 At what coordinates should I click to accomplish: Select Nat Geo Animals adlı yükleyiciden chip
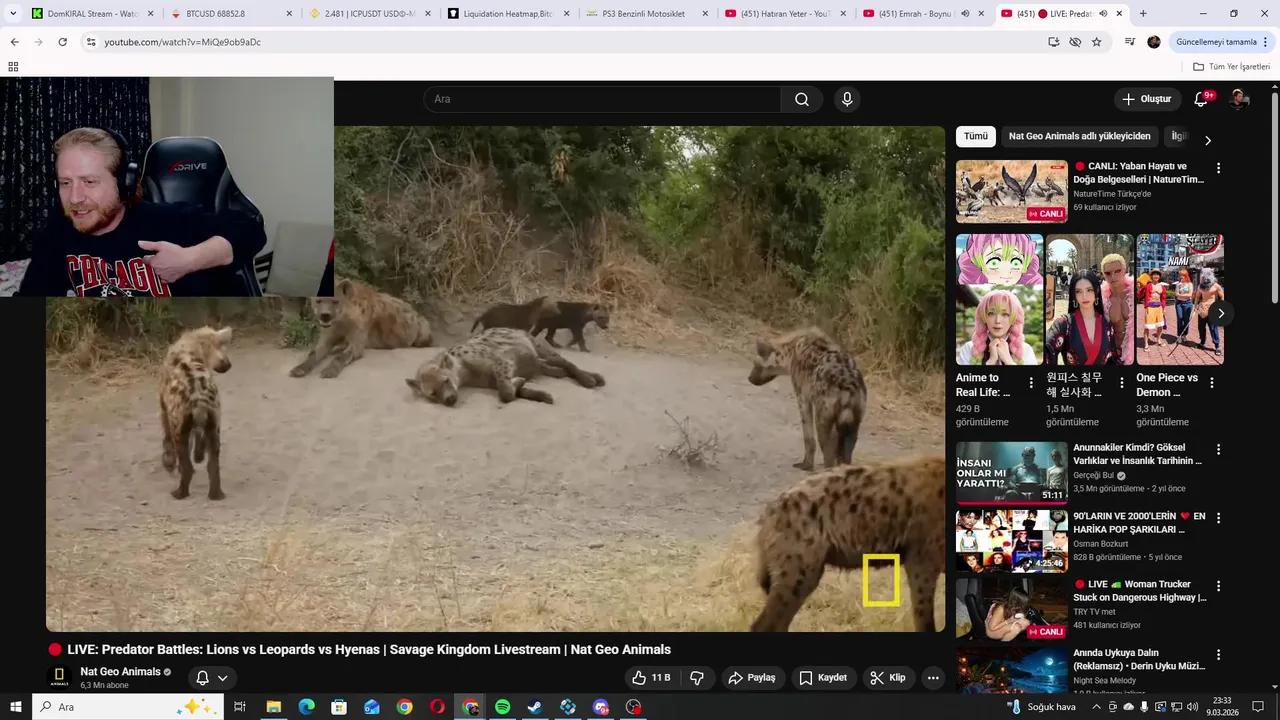[x=1080, y=136]
